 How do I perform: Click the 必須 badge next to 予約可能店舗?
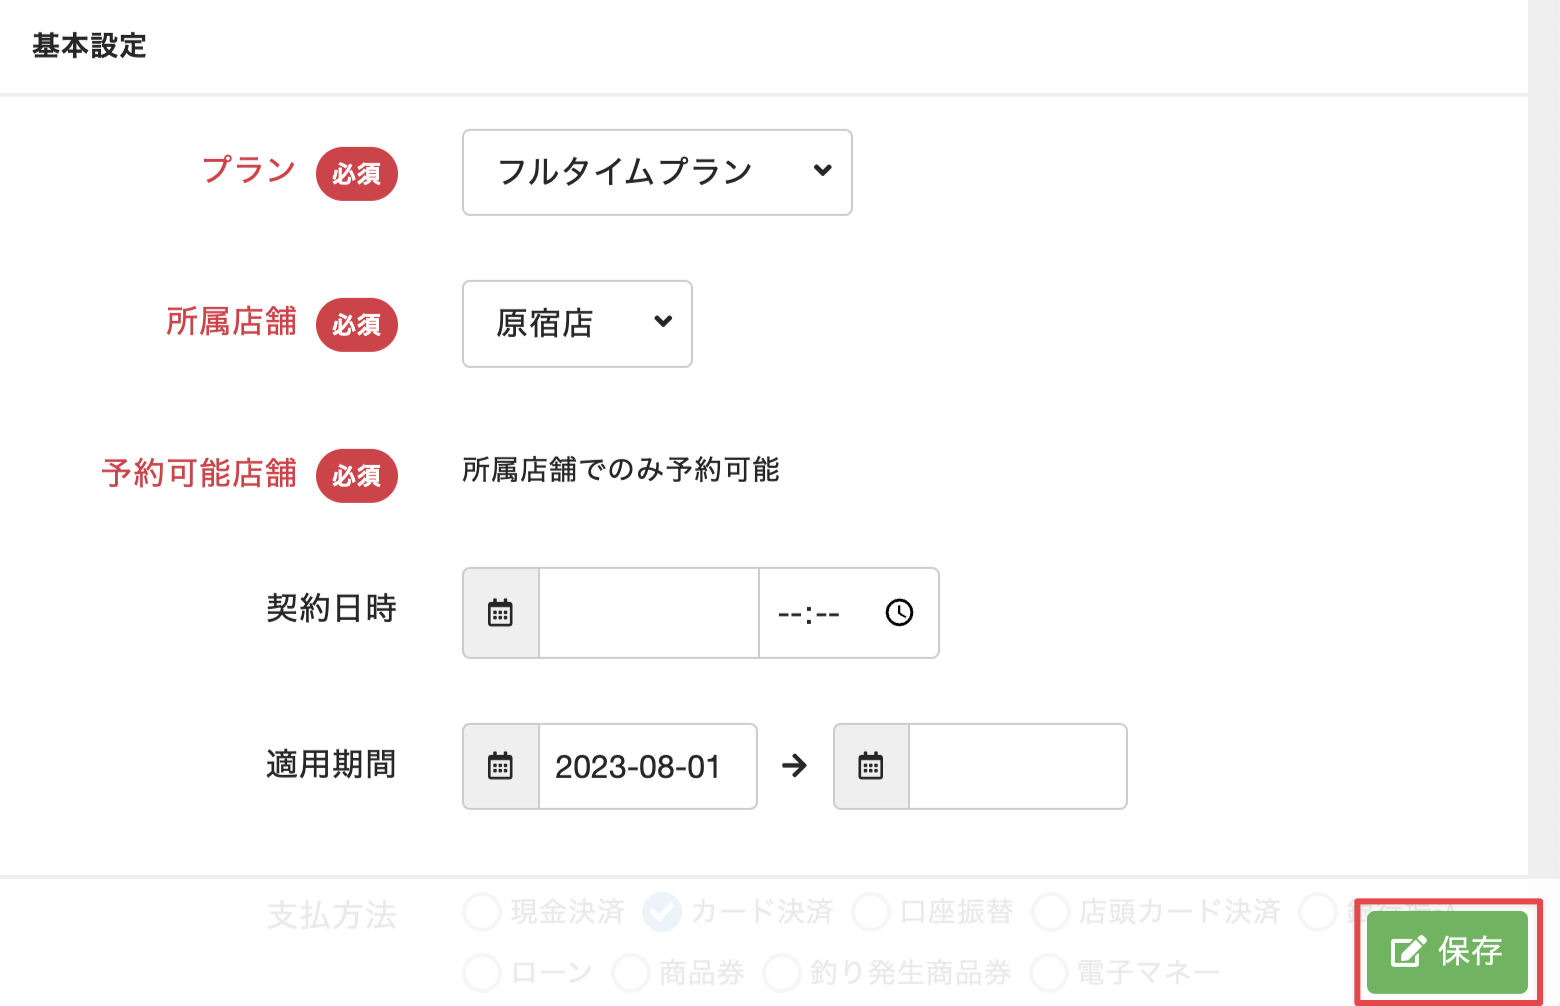tap(357, 476)
